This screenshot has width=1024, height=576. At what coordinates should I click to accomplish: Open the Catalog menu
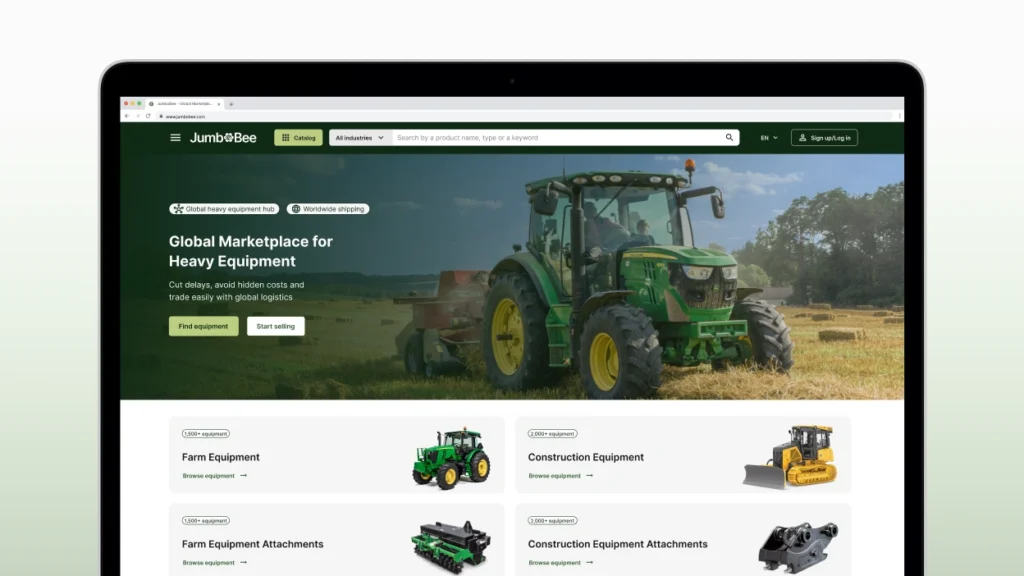click(298, 138)
